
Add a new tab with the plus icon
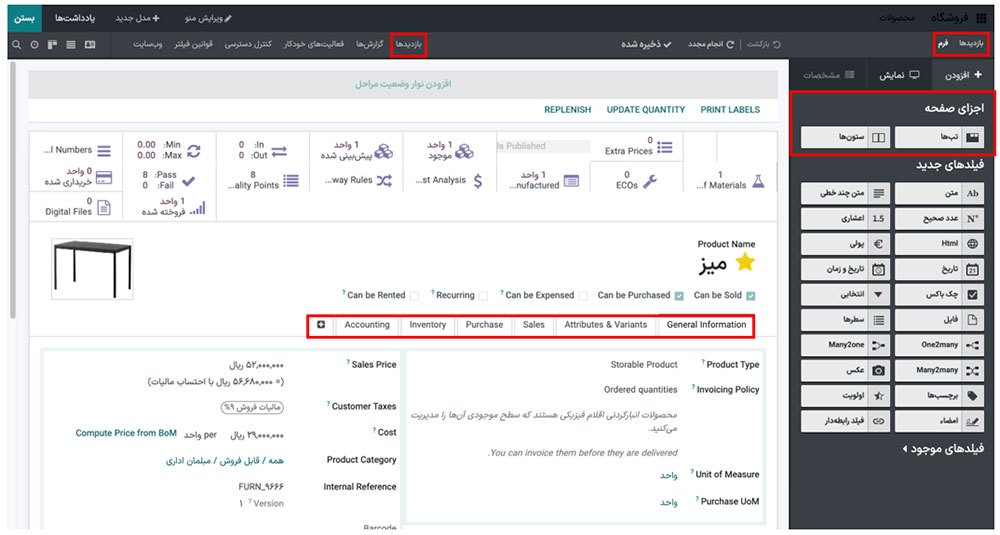(x=321, y=325)
